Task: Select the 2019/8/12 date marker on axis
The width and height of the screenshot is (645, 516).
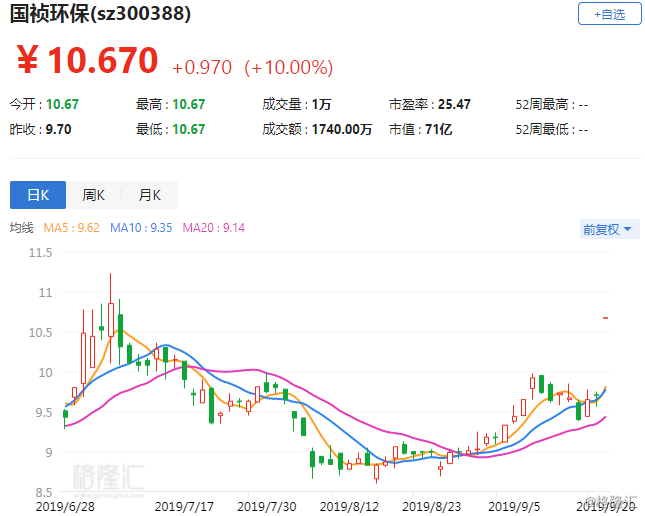Action: 349,506
